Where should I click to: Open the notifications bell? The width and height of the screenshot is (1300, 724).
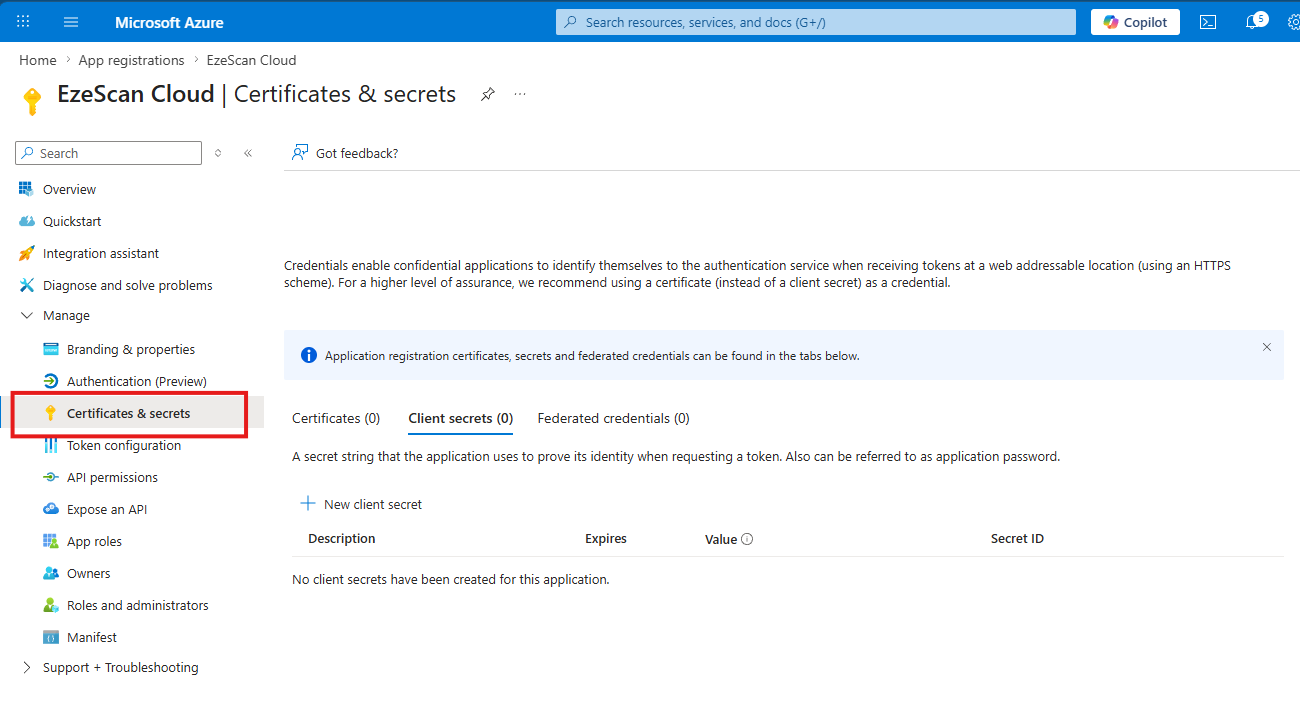pyautogui.click(x=1254, y=21)
